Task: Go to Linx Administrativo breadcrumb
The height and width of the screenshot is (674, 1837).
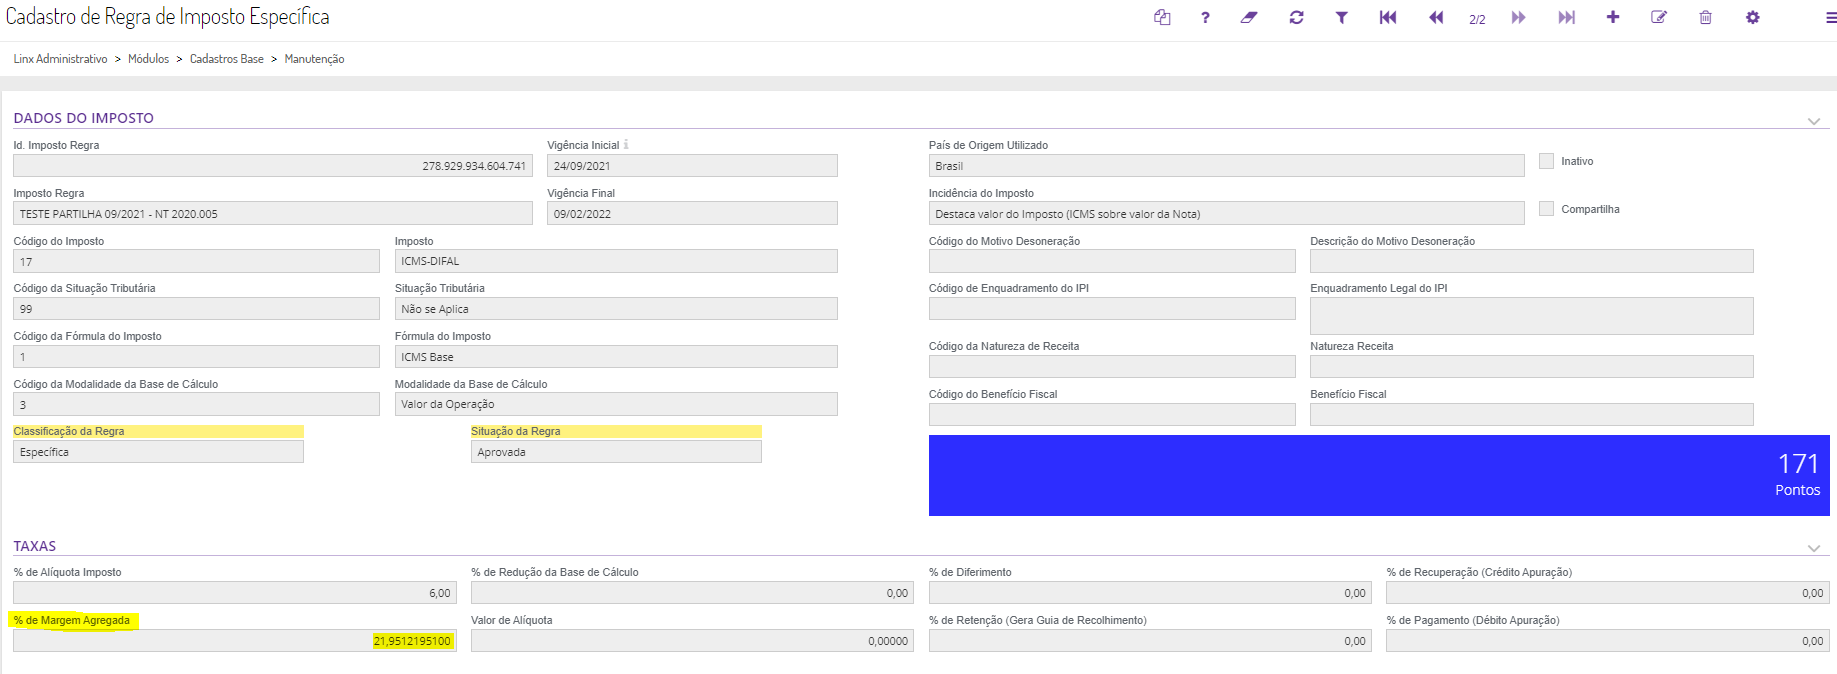Action: click(60, 59)
